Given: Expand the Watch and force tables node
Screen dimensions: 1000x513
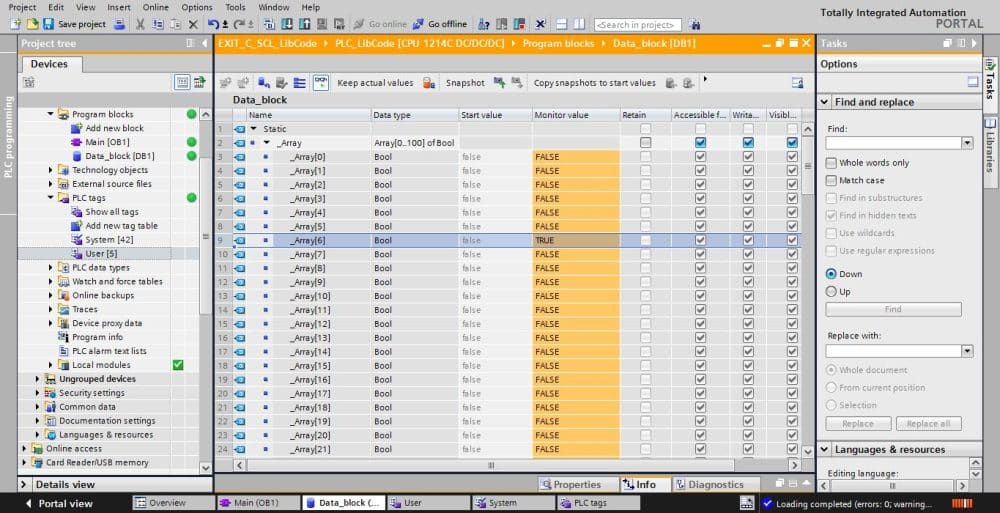Looking at the screenshot, I should click(x=50, y=281).
